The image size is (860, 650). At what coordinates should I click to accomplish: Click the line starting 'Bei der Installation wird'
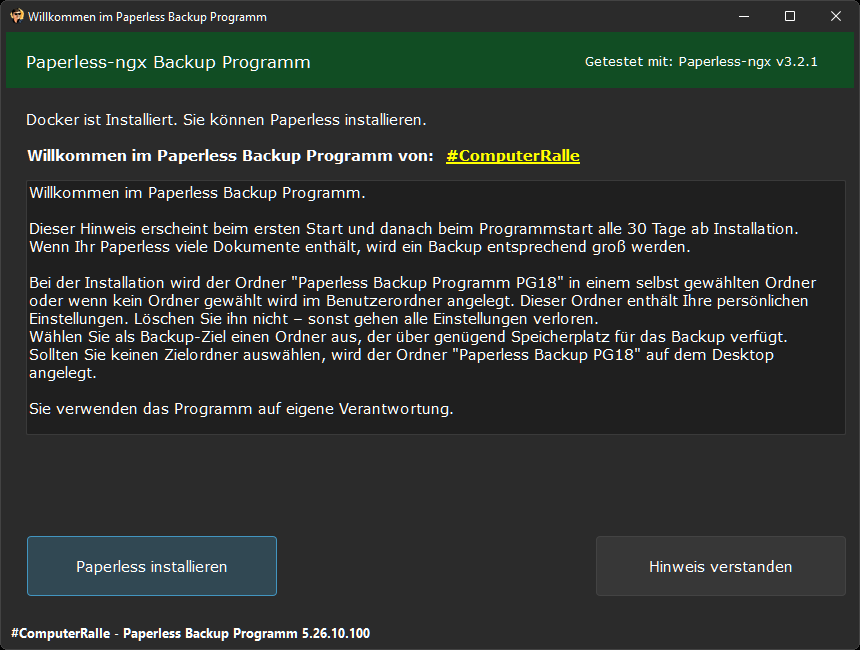pyautogui.click(x=423, y=282)
